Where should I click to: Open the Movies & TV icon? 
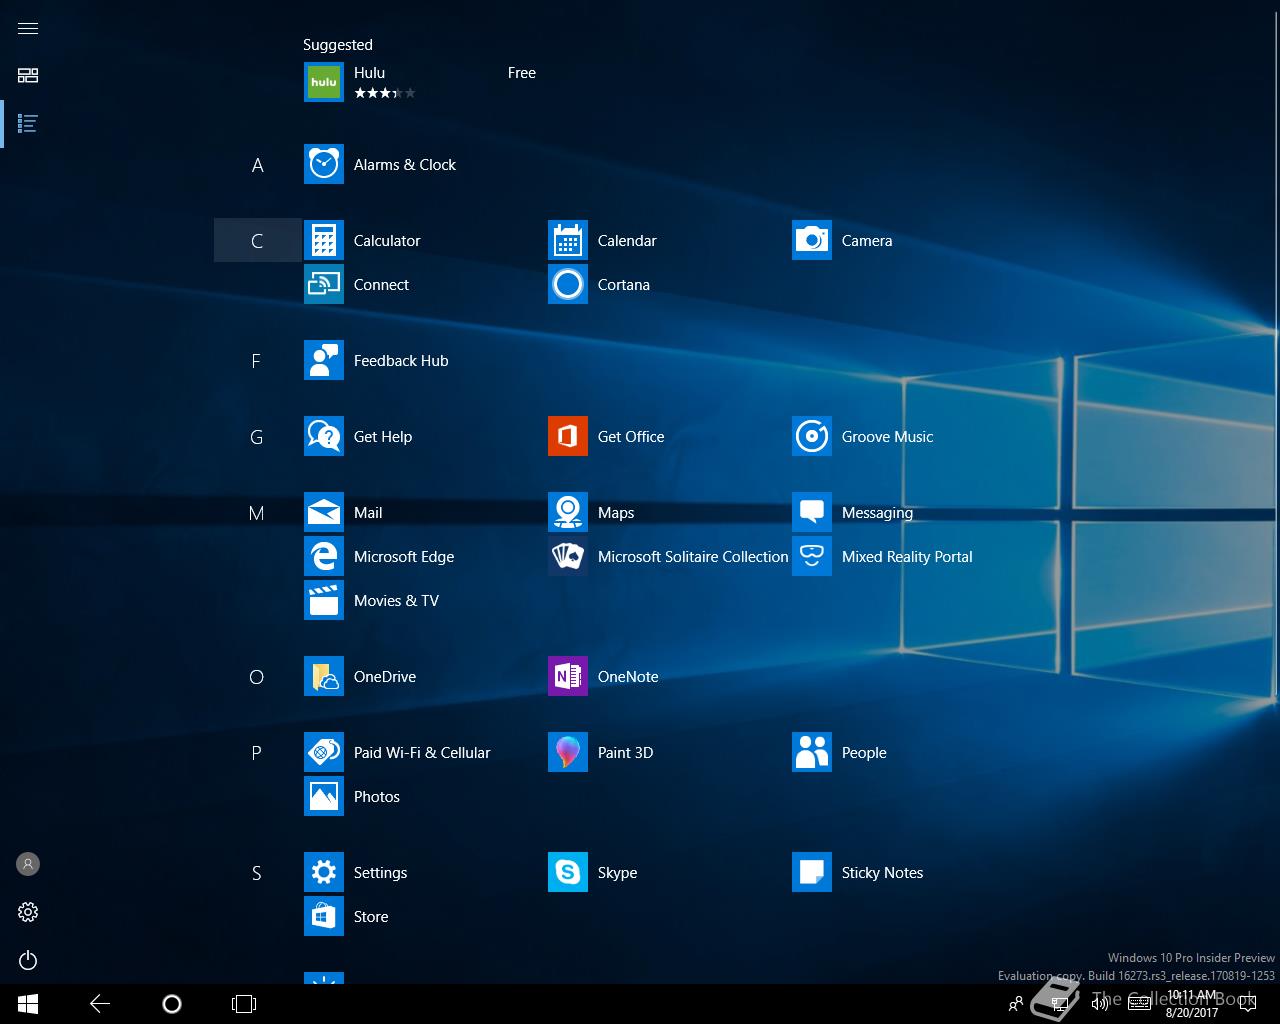tap(324, 600)
